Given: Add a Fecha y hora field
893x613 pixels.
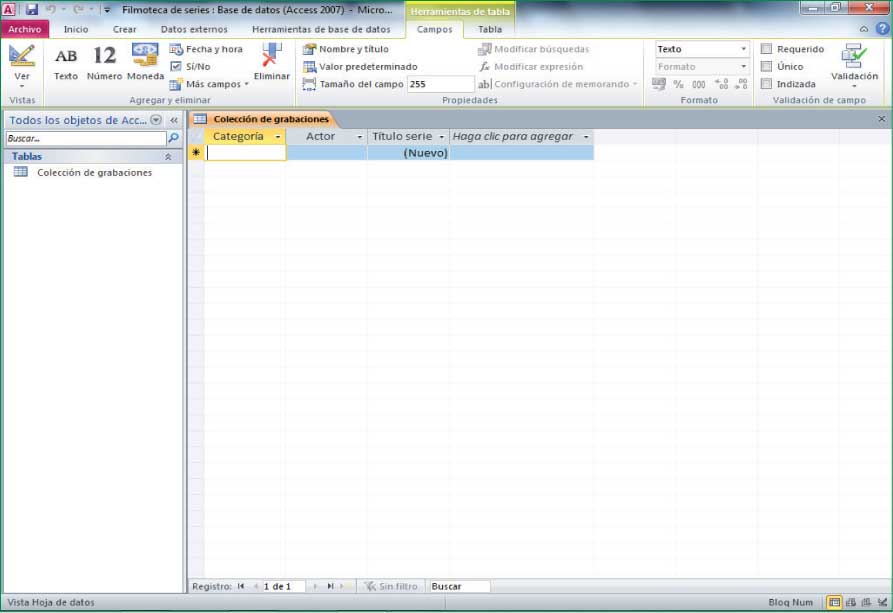Looking at the screenshot, I should pos(206,49).
